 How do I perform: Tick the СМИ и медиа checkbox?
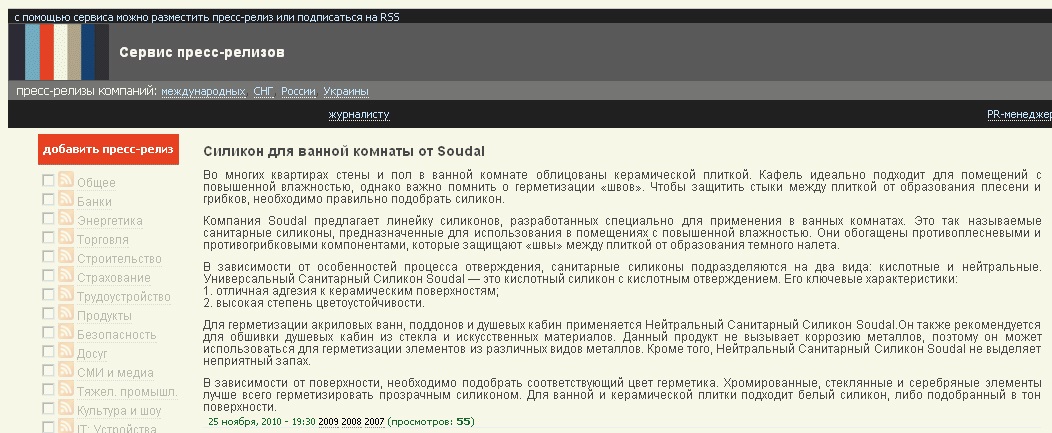48,370
